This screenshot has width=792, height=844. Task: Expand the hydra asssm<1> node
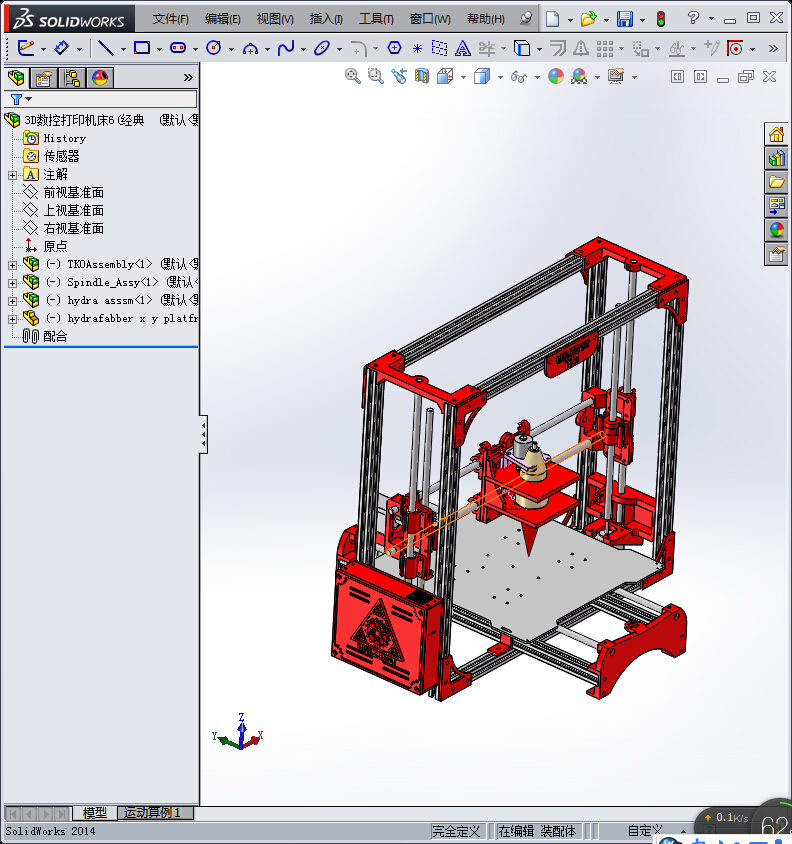(12, 301)
